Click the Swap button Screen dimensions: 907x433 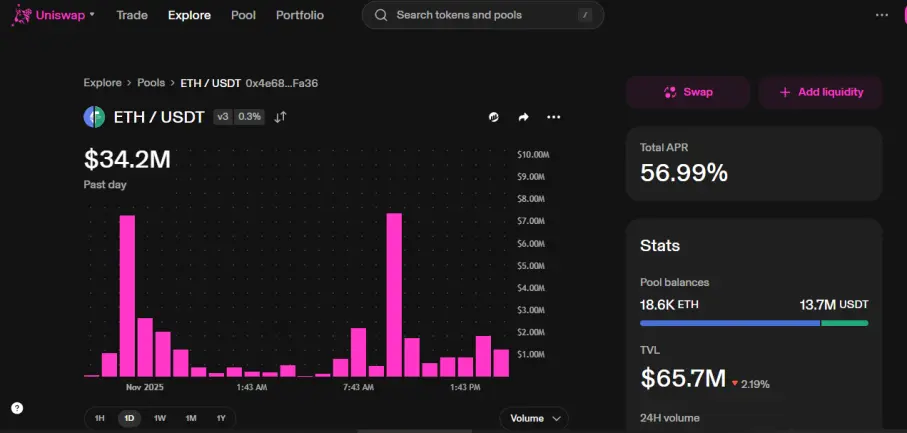(688, 92)
